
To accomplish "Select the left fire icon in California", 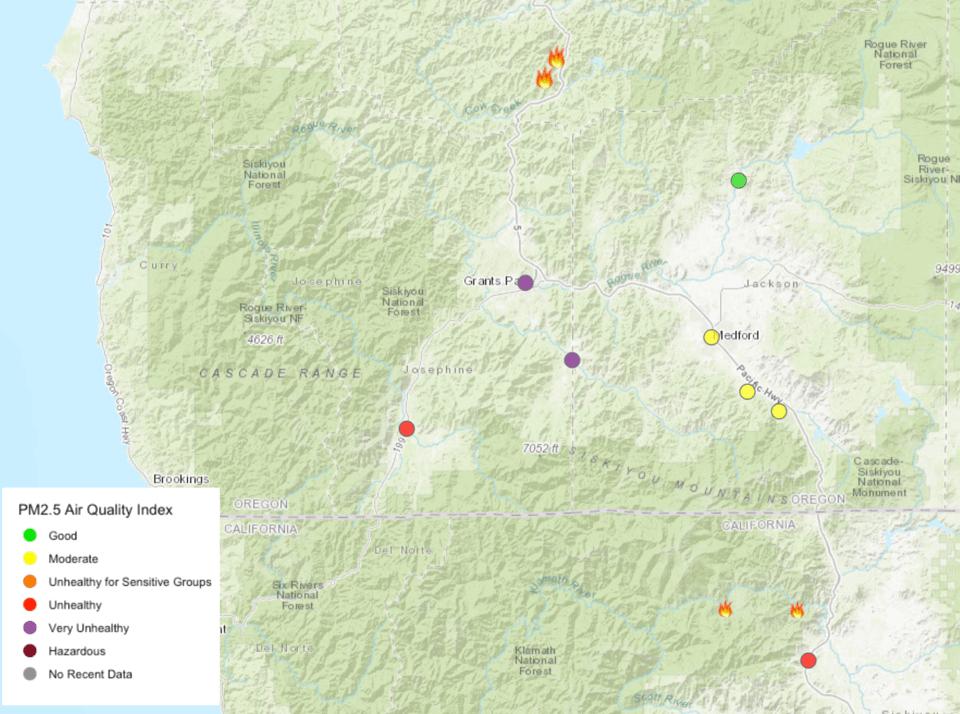I will 725,608.
